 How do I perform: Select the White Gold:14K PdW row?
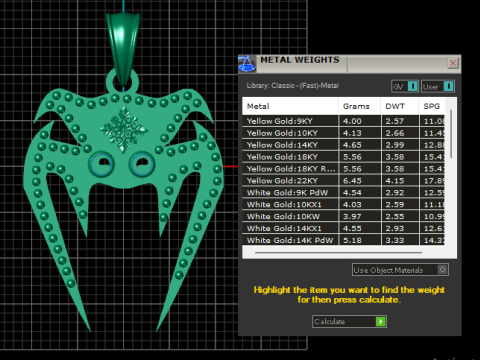pos(344,240)
